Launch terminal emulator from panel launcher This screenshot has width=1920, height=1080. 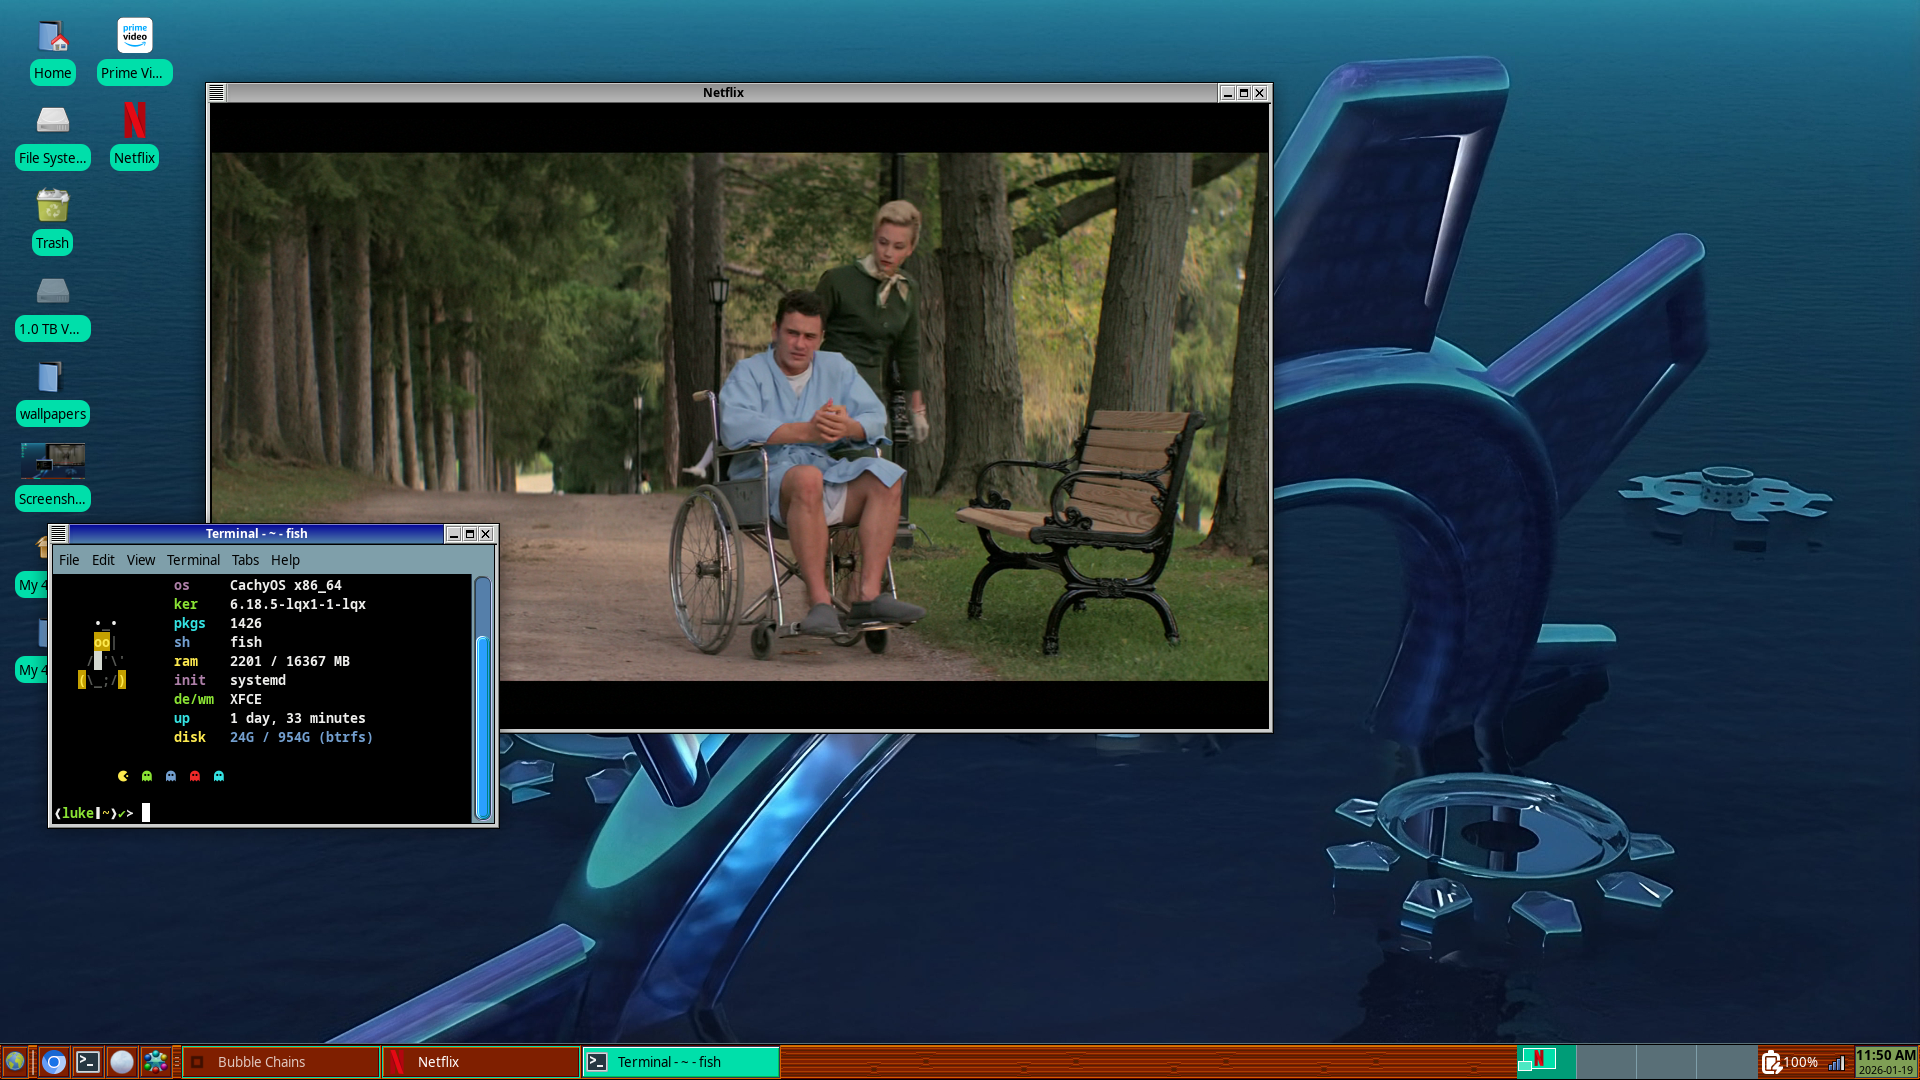[88, 1062]
